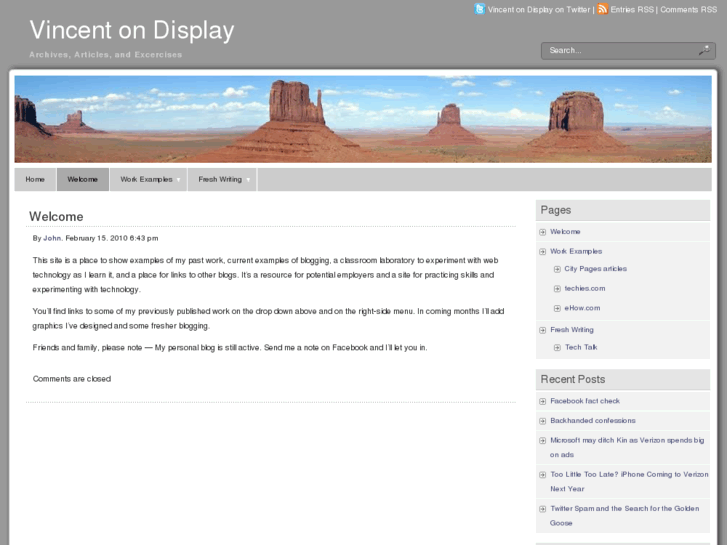Open the Comments RSS link

click(x=689, y=9)
